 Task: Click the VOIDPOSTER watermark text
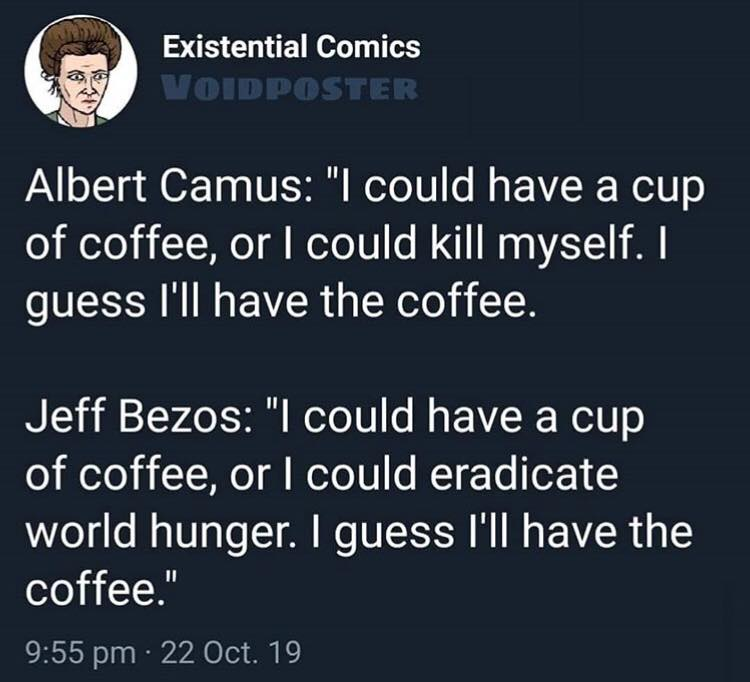[x=289, y=89]
